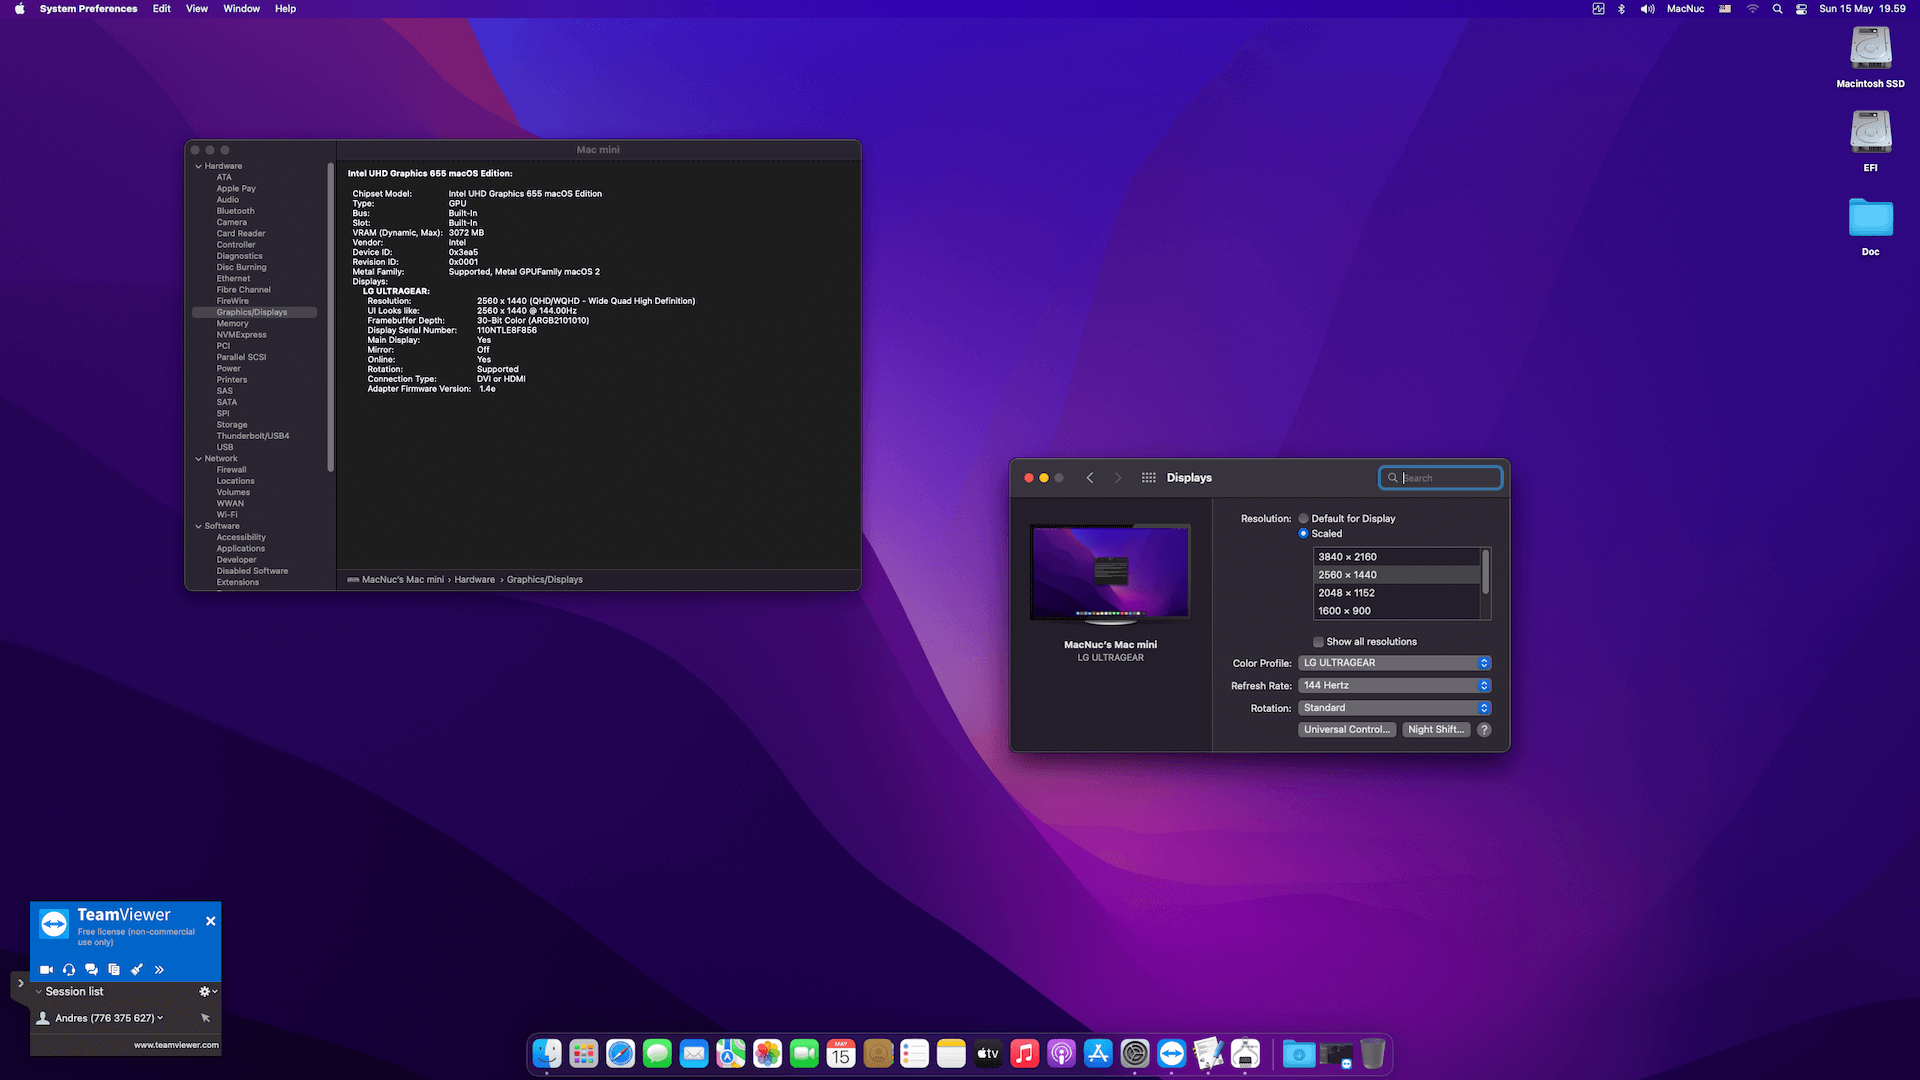Enable Show all resolutions
The height and width of the screenshot is (1080, 1920).
[x=1318, y=642]
